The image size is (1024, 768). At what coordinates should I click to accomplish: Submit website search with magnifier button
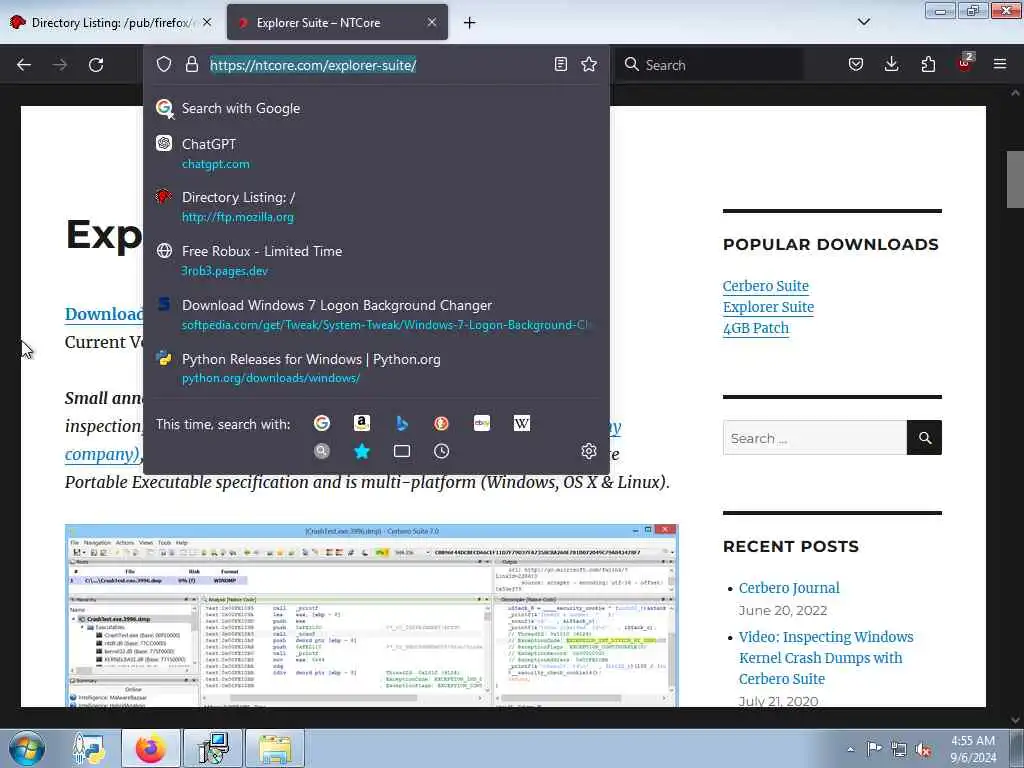click(x=924, y=438)
